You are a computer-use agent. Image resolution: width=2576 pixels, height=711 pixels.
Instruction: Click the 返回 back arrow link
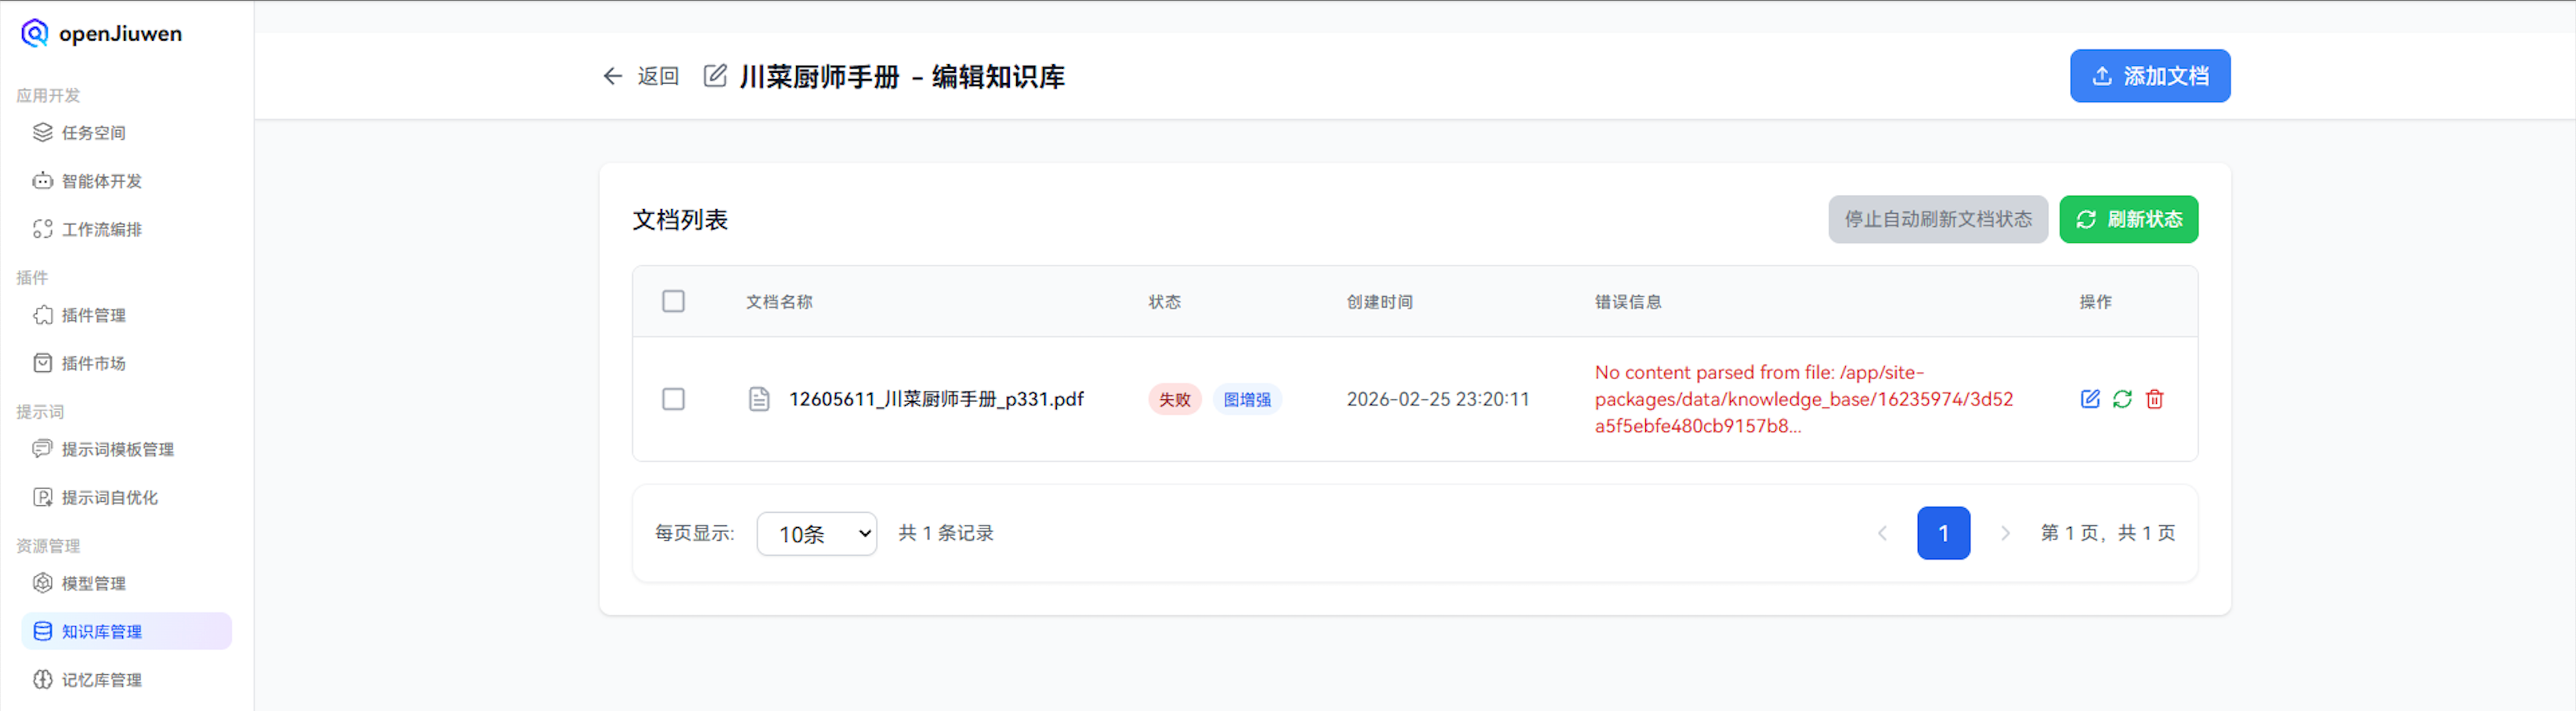point(641,76)
